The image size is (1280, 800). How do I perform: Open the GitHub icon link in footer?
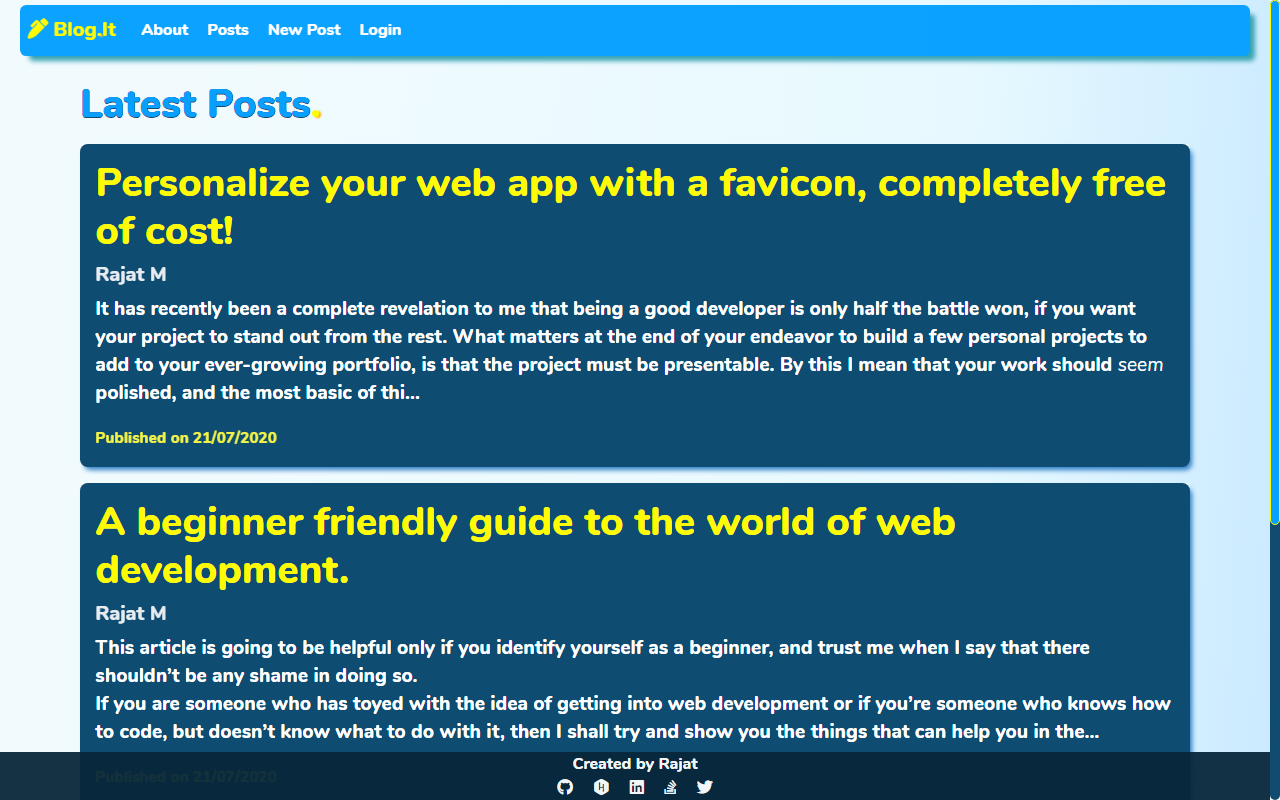click(565, 787)
